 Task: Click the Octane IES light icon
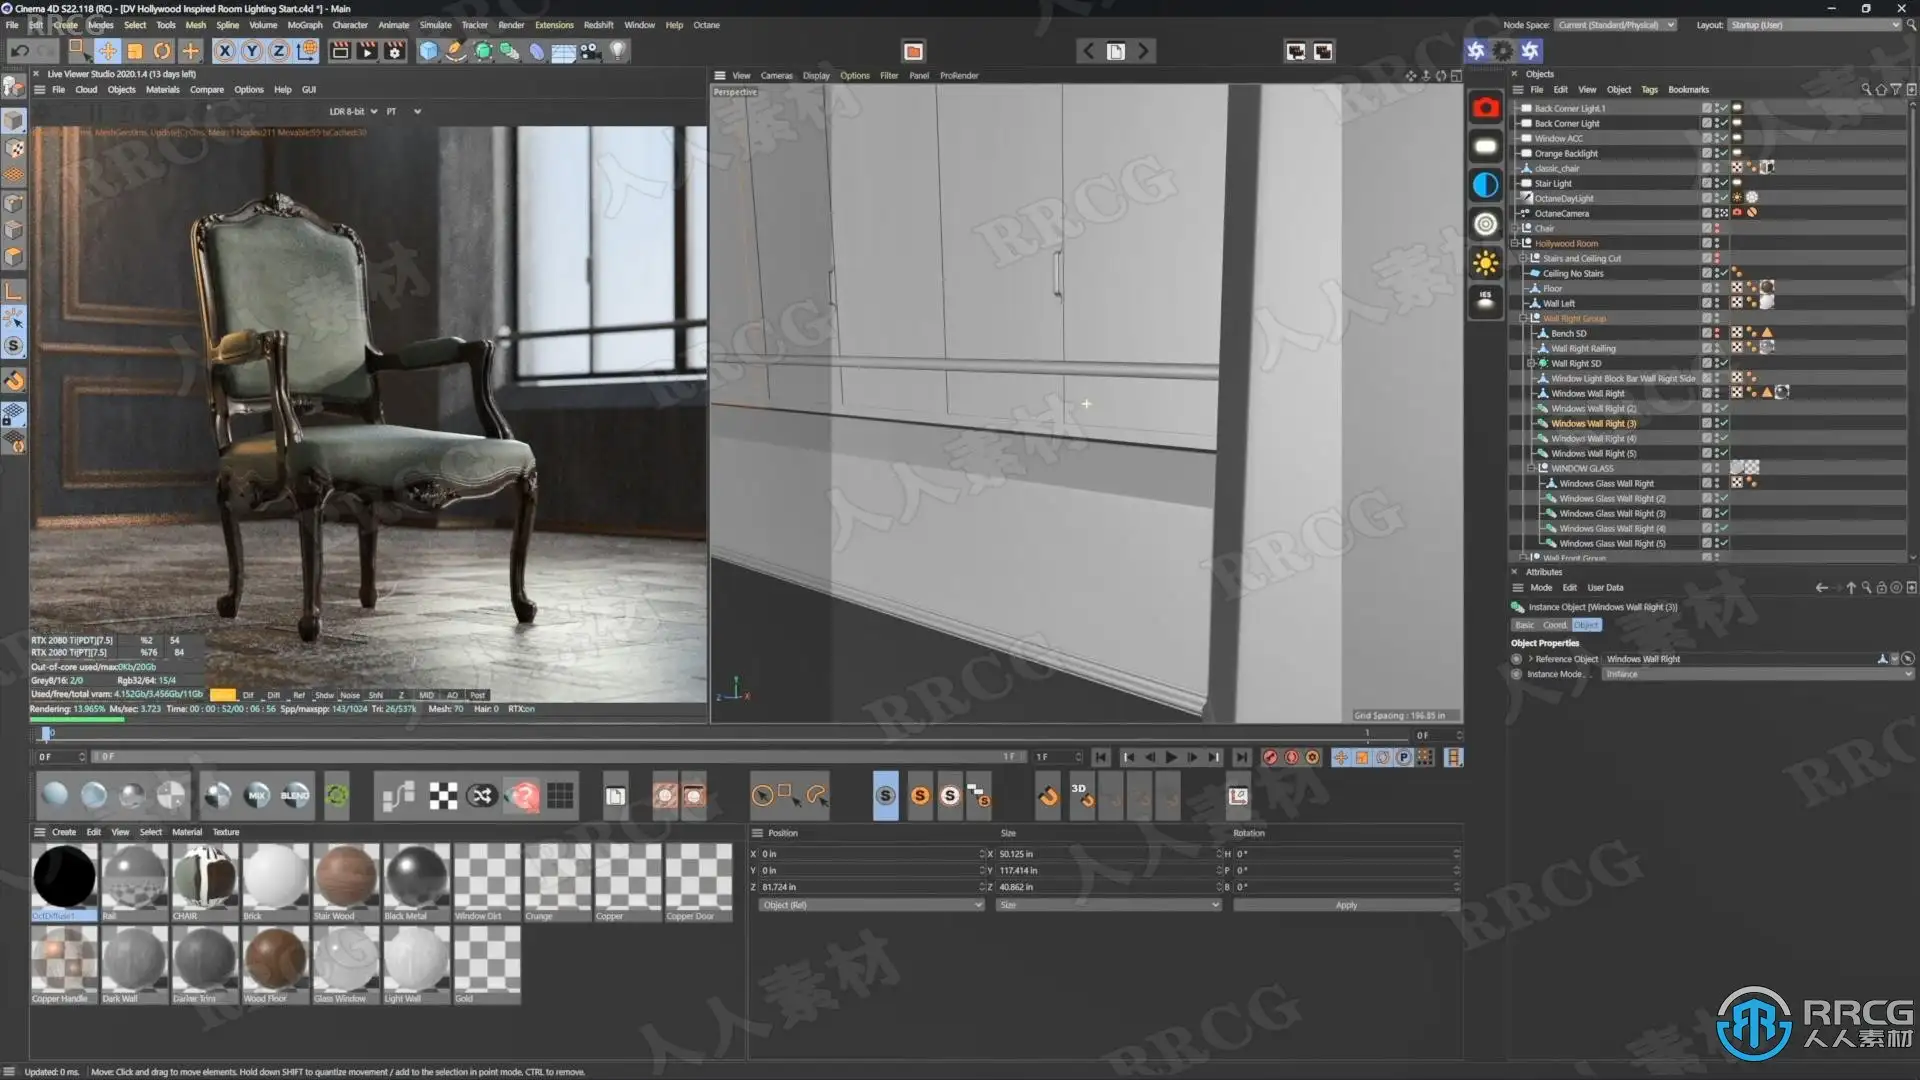coord(1485,300)
